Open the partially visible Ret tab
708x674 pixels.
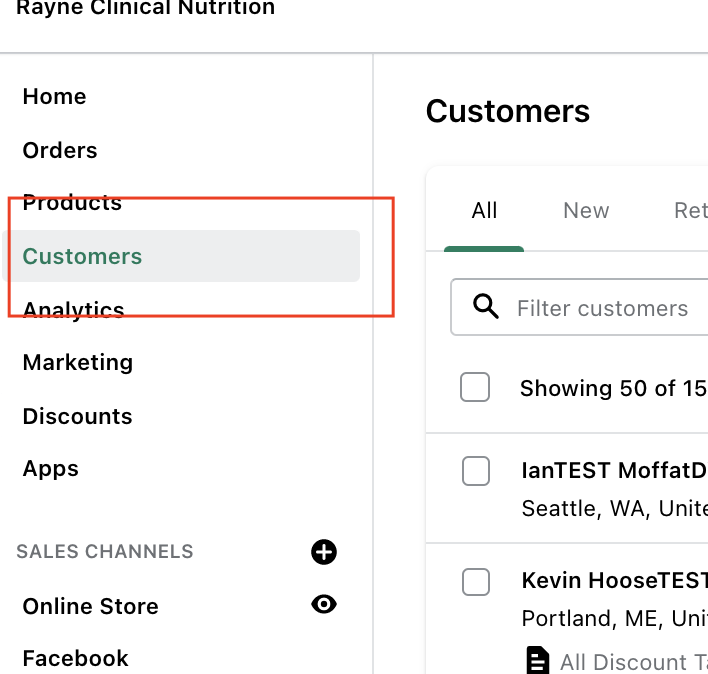[690, 211]
